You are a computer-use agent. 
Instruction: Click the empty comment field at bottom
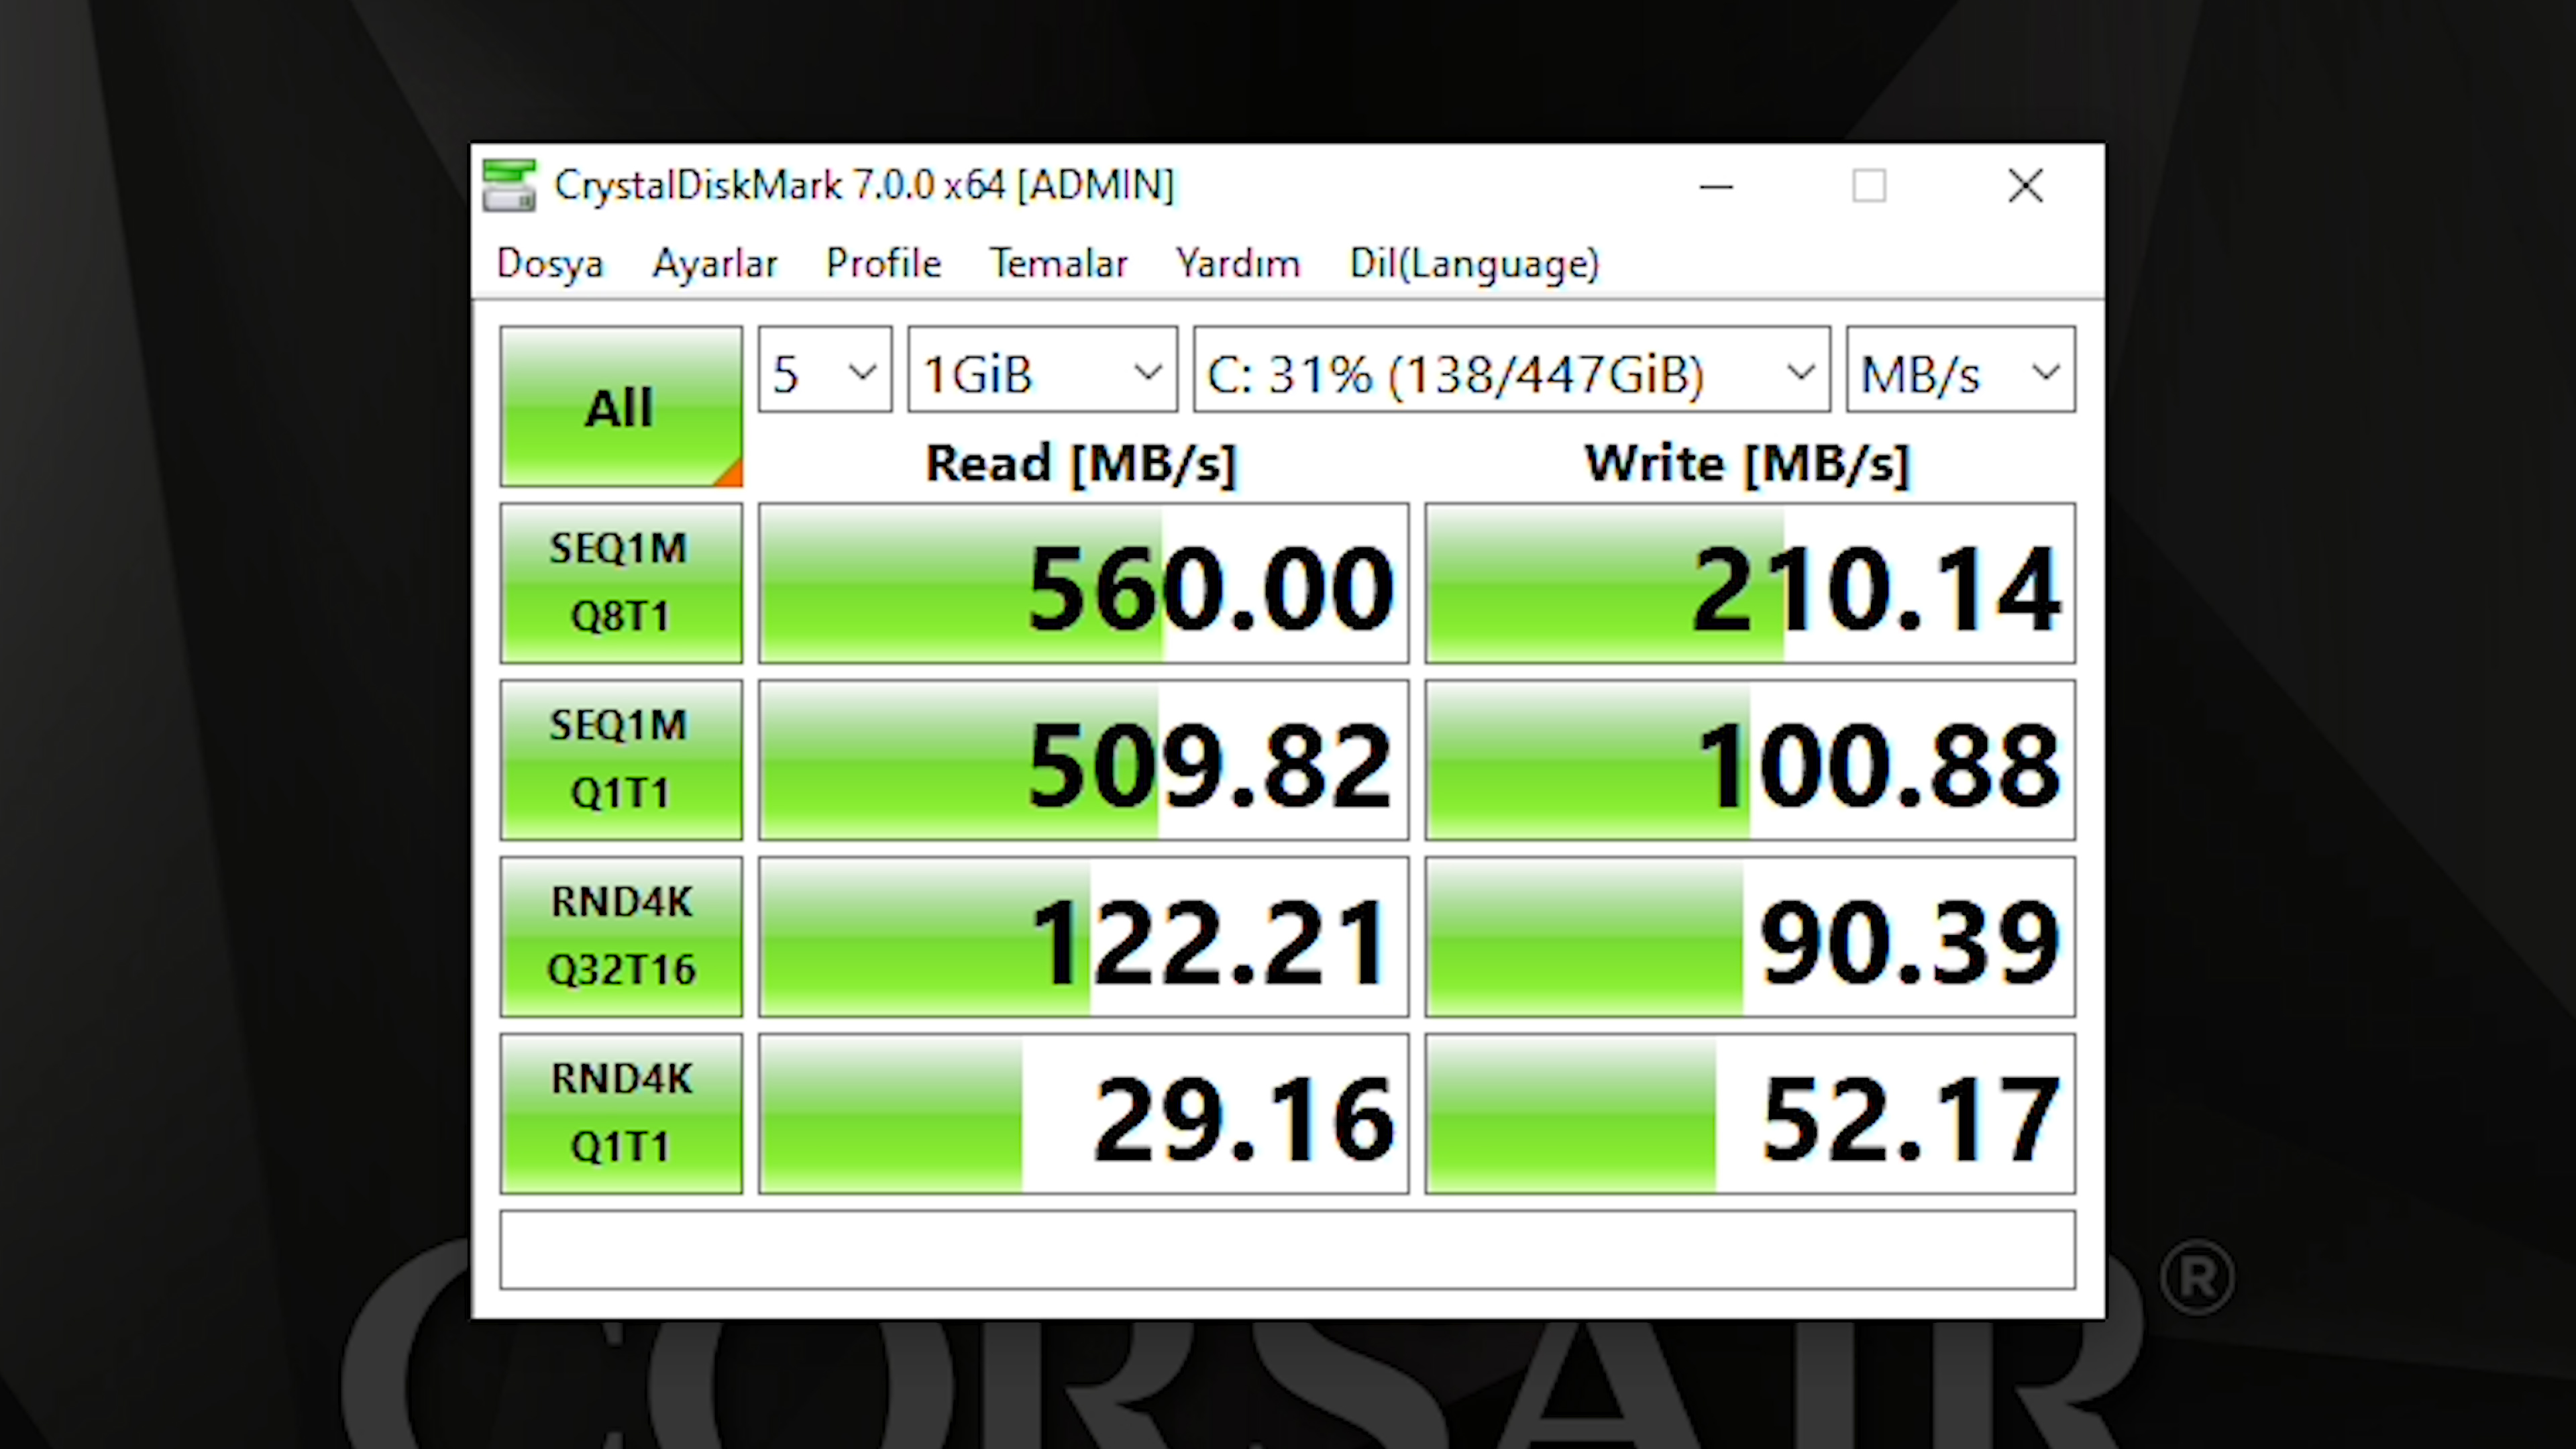click(x=1288, y=1250)
